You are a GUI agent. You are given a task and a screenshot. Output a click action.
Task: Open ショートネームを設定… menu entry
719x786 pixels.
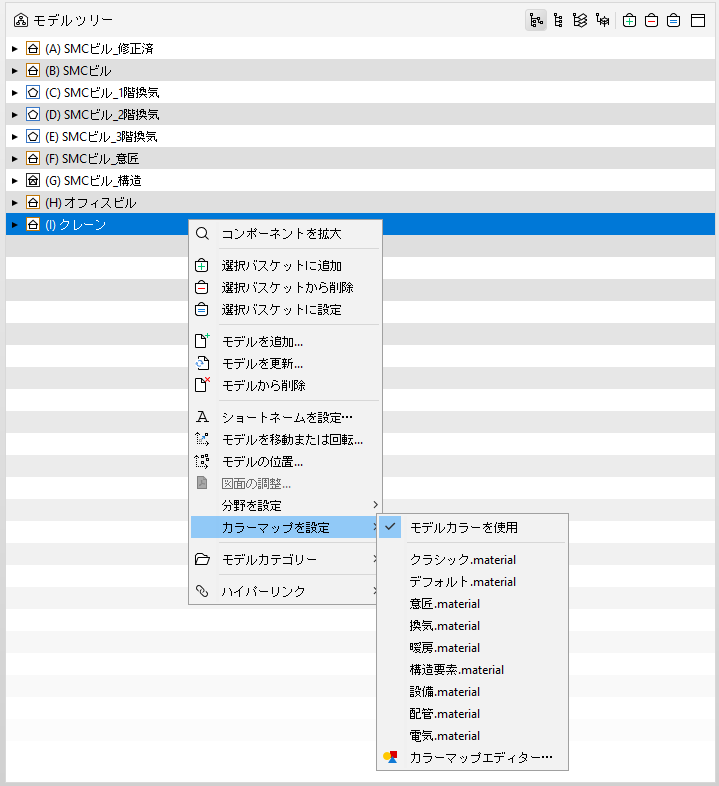(x=285, y=417)
